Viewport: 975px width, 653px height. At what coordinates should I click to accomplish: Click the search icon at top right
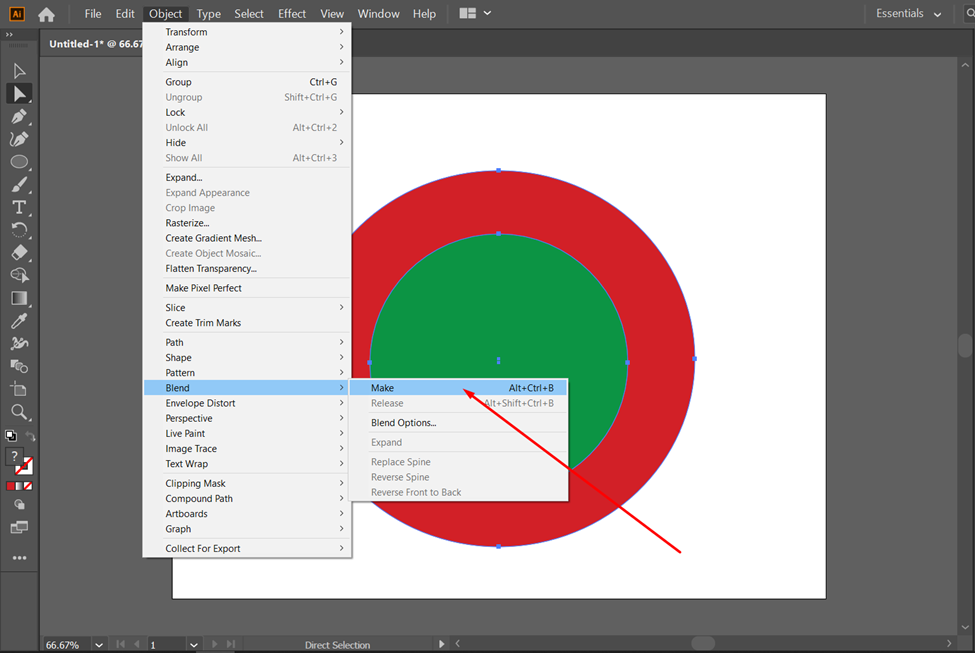pos(969,13)
